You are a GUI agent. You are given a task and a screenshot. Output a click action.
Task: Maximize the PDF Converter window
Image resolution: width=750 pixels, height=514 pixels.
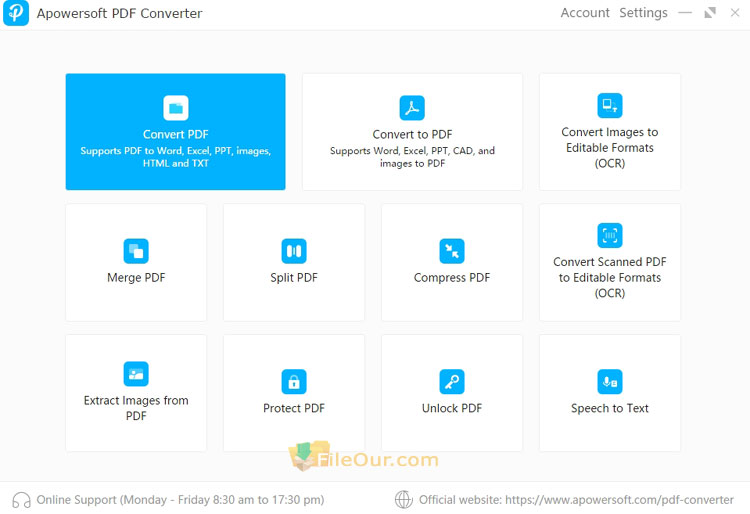pos(710,13)
